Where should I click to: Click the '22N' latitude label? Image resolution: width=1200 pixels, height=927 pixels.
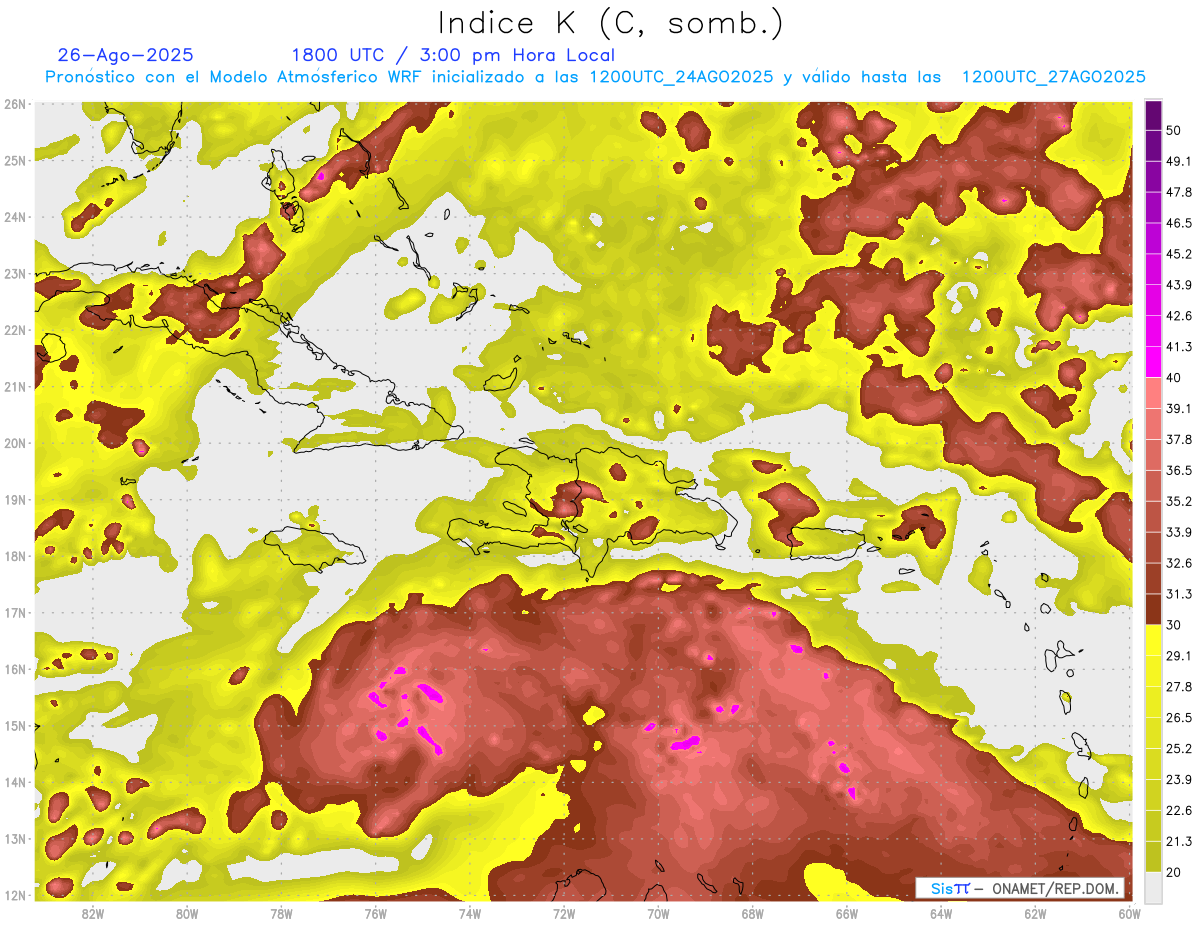(x=14, y=330)
